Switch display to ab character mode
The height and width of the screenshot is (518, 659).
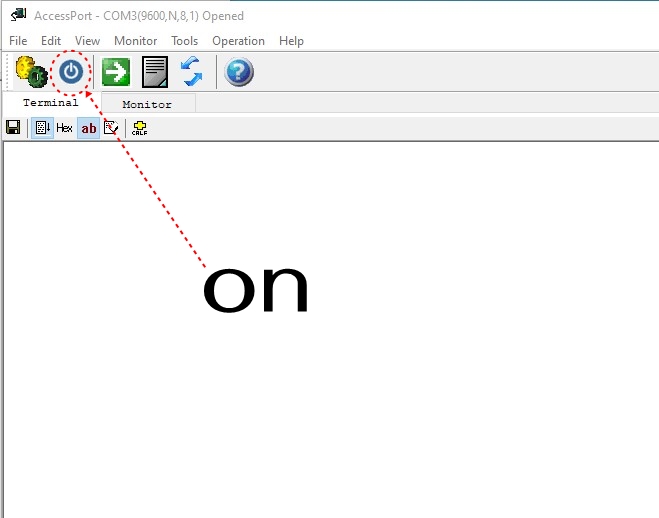(x=89, y=128)
